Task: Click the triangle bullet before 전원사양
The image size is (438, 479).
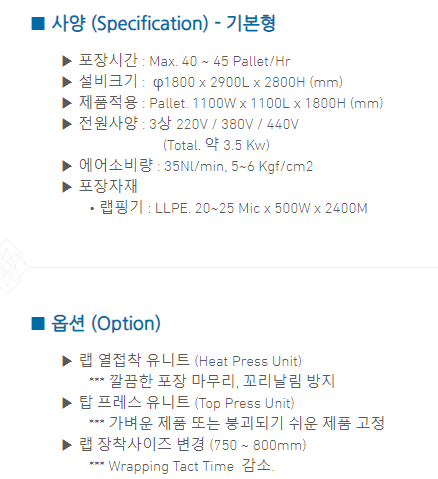Action: (67, 124)
